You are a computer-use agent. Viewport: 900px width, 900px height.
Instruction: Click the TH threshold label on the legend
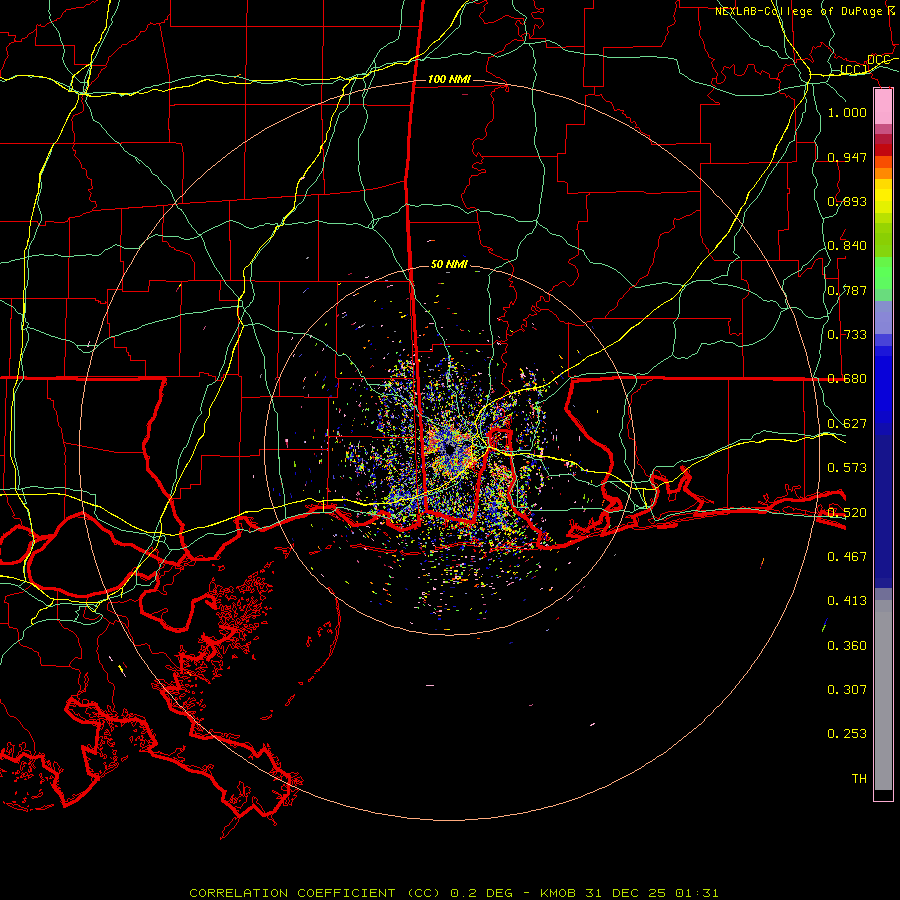(859, 778)
